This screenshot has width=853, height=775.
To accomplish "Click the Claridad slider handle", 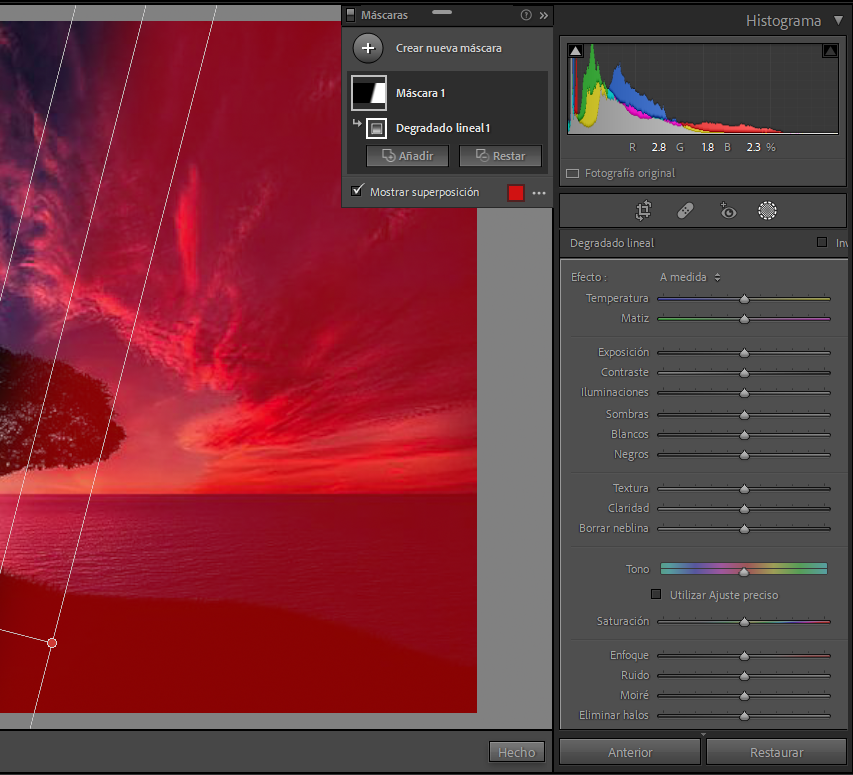I will [744, 509].
